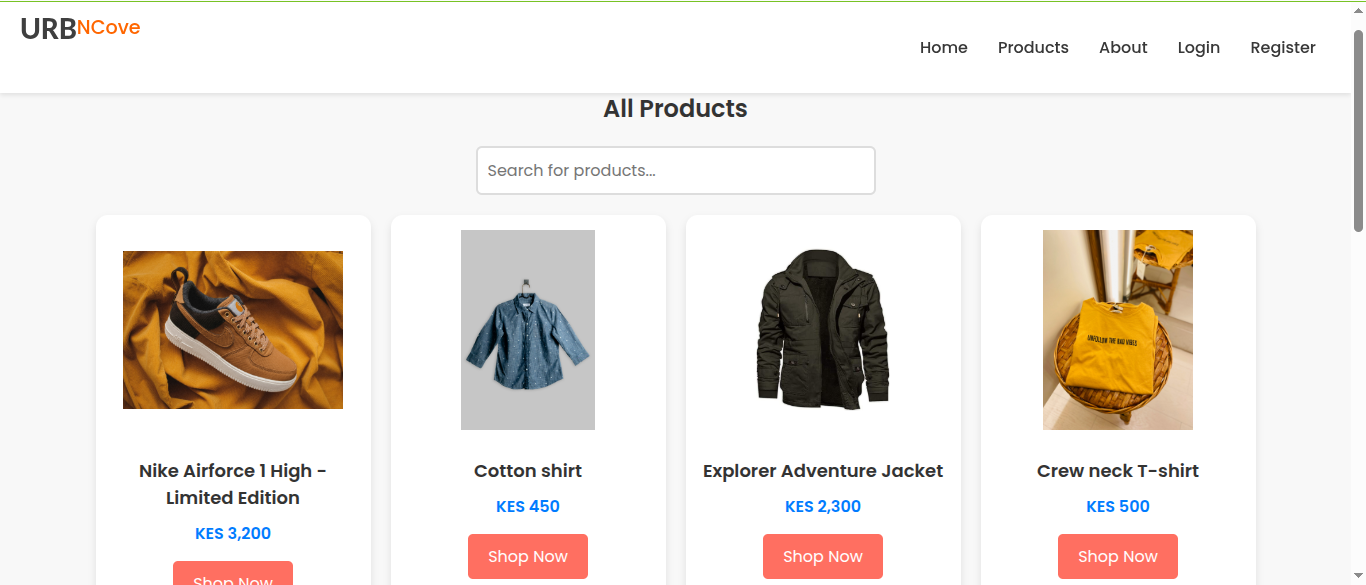The height and width of the screenshot is (585, 1366).
Task: Click Shop Now under Cotton shirt
Action: (528, 556)
